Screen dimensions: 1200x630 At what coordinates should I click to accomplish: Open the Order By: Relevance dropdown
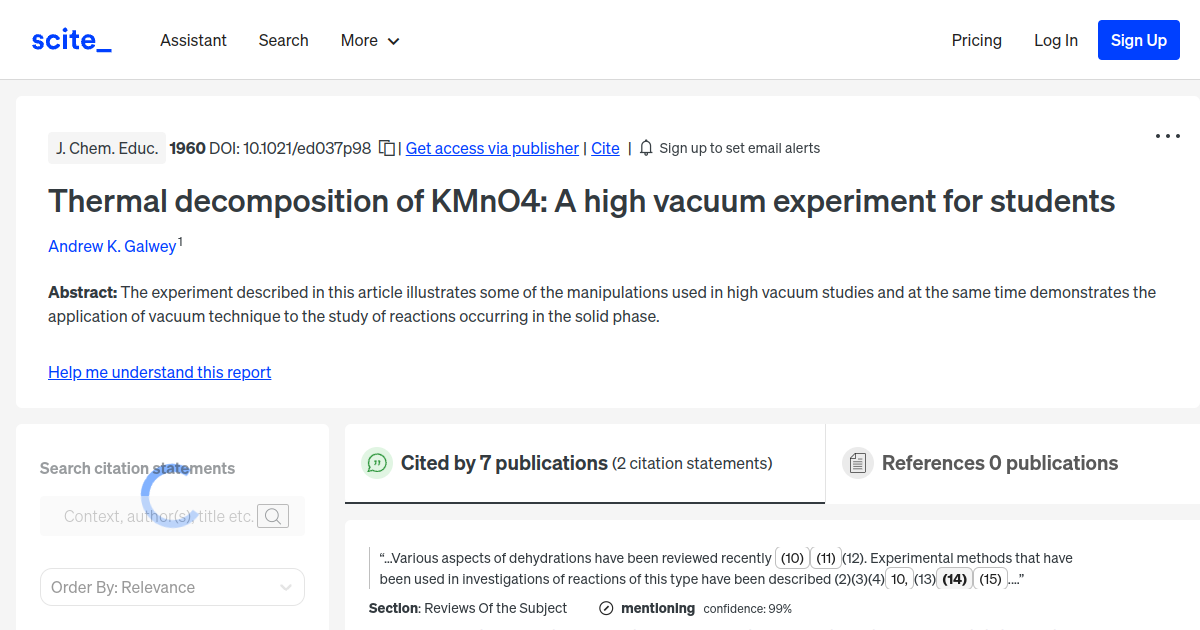(171, 587)
